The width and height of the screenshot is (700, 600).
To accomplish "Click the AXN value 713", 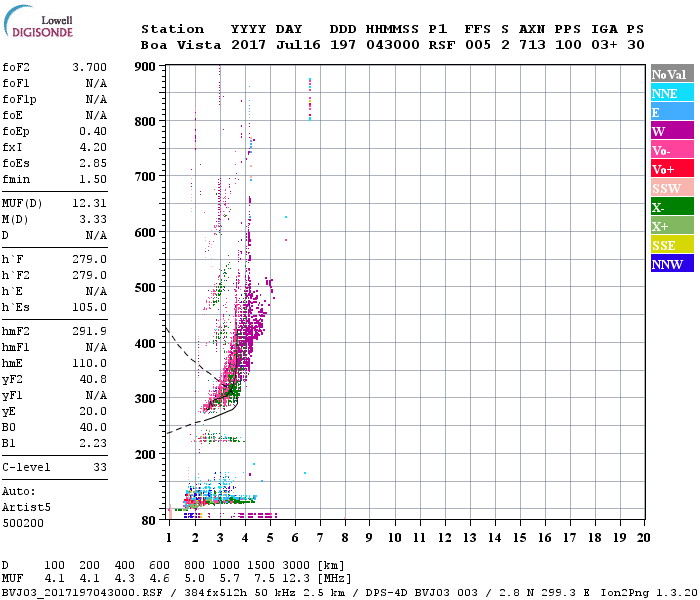I will [x=532, y=45].
